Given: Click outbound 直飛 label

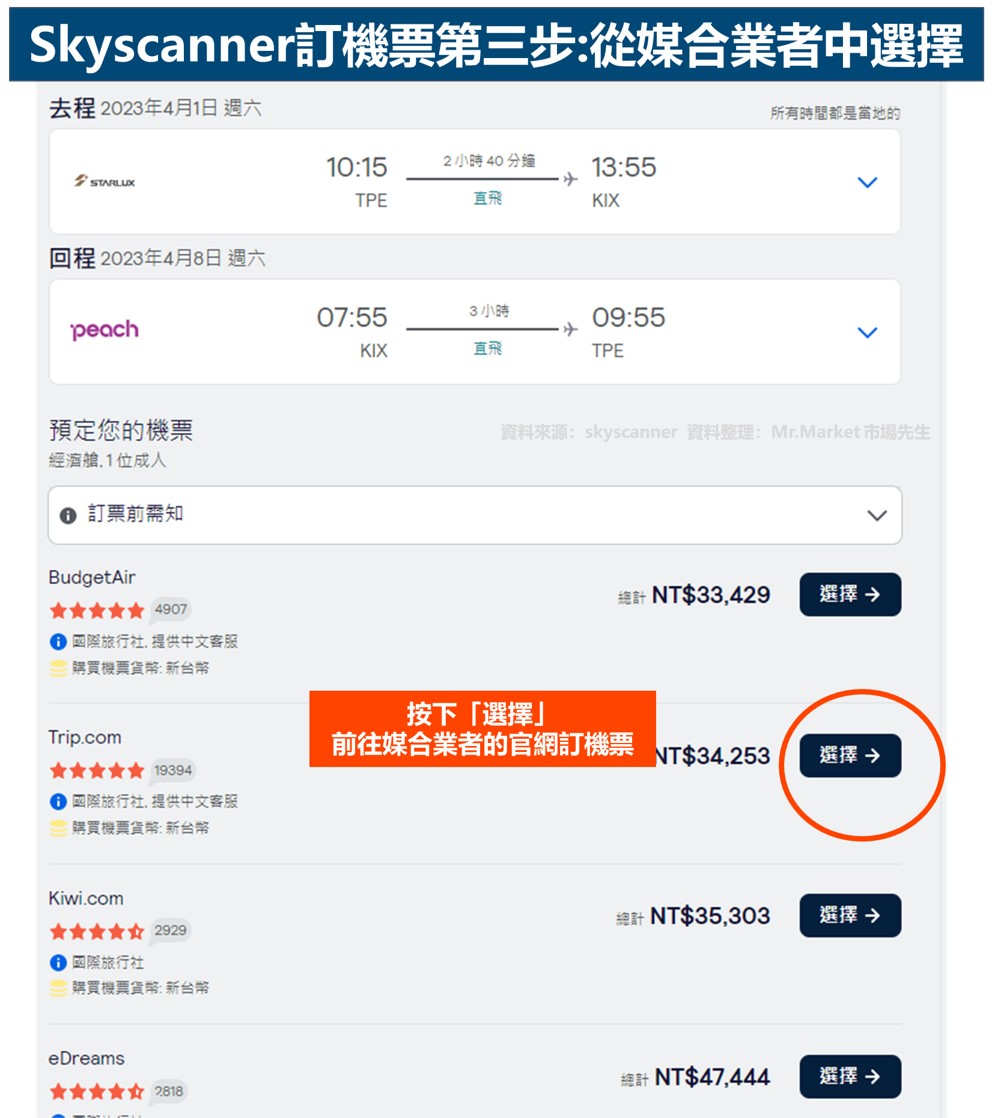Looking at the screenshot, I should pyautogui.click(x=488, y=198).
